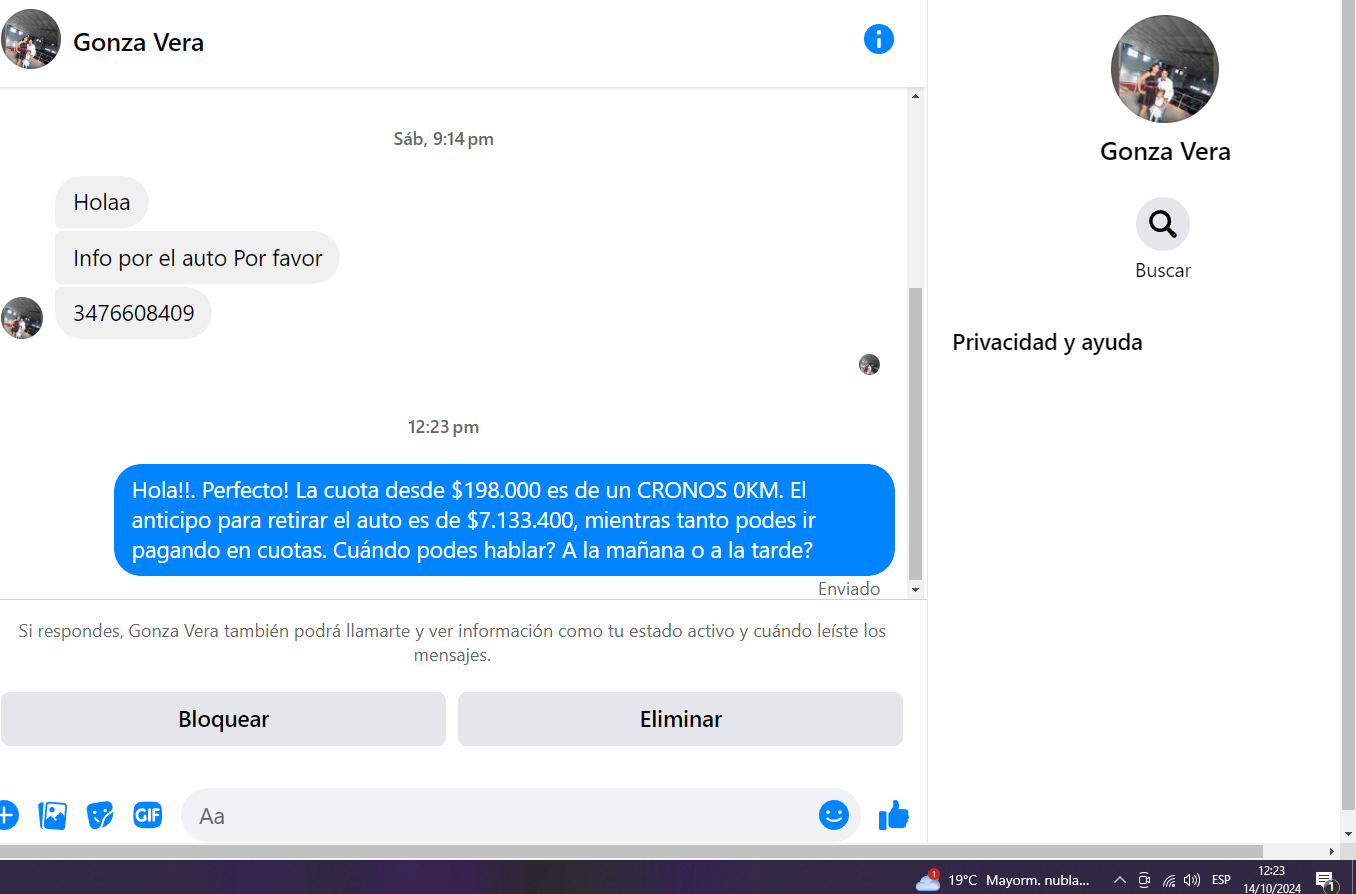The image size is (1356, 894).
Task: Show hidden system tray icons
Action: click(1120, 880)
